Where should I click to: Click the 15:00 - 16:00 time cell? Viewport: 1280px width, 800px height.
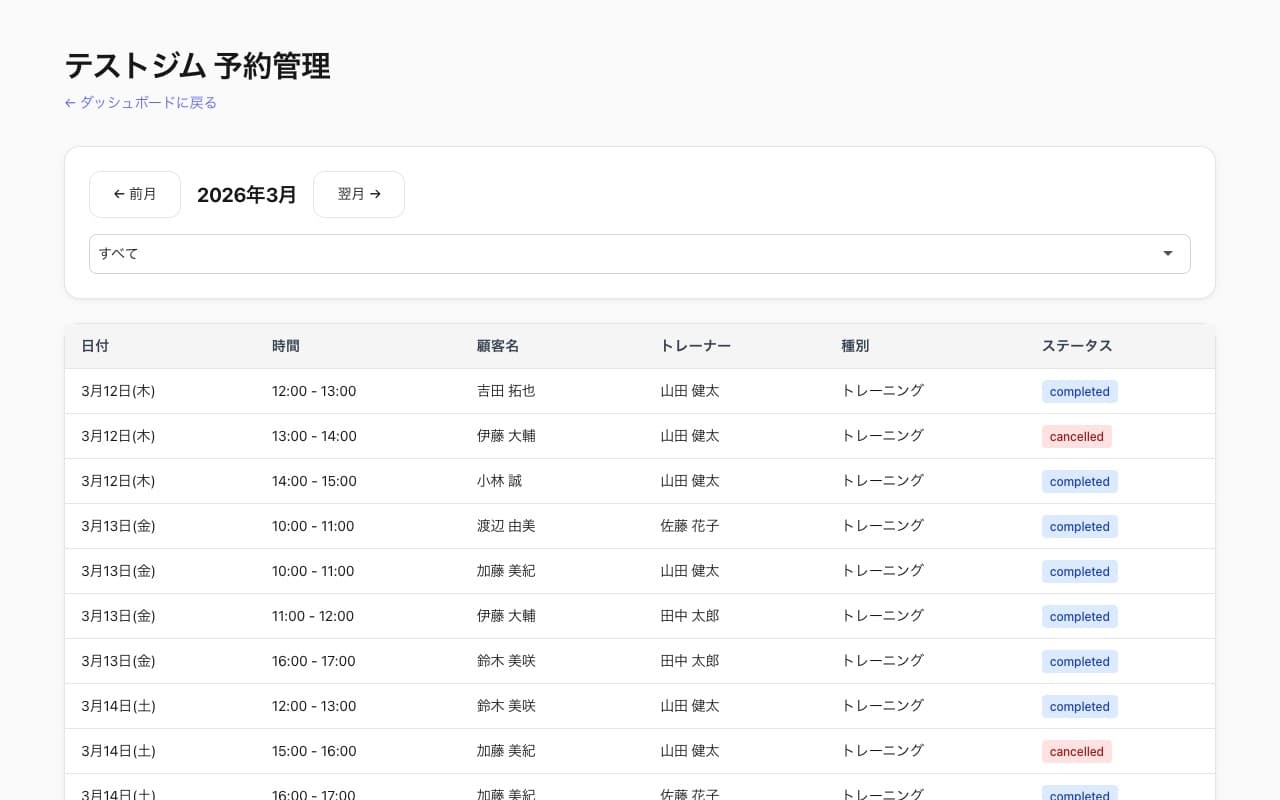pos(314,751)
